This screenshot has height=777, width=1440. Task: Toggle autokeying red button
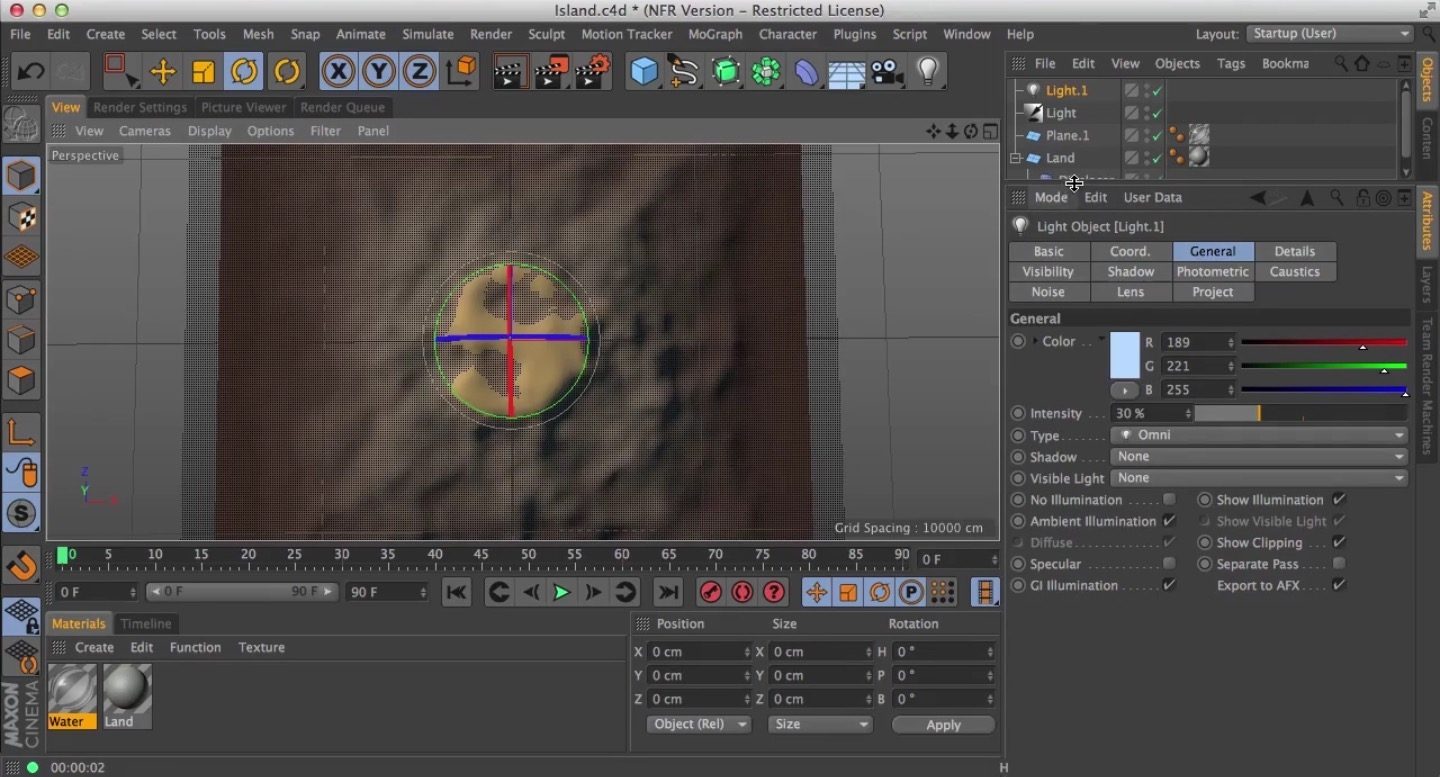pyautogui.click(x=742, y=592)
